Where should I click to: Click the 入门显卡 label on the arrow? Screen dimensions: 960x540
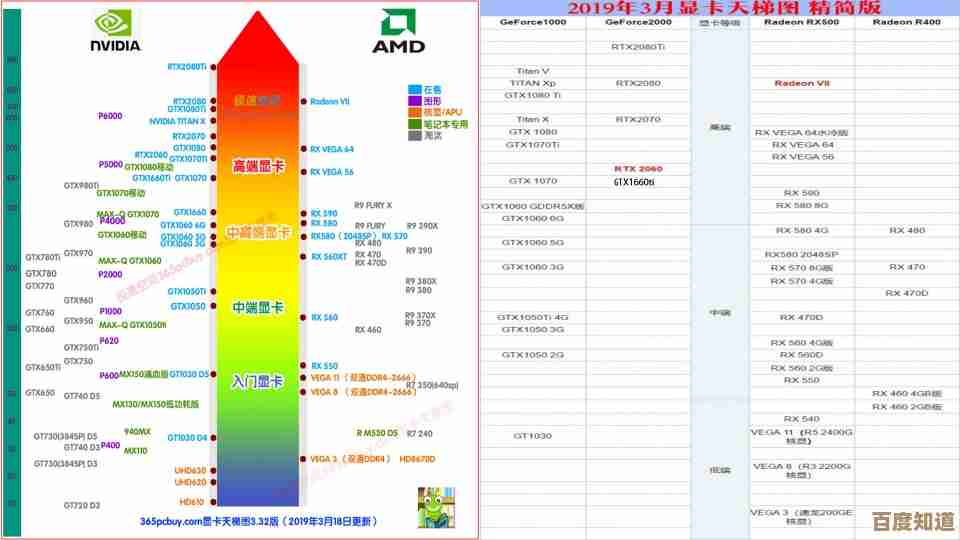[257, 382]
